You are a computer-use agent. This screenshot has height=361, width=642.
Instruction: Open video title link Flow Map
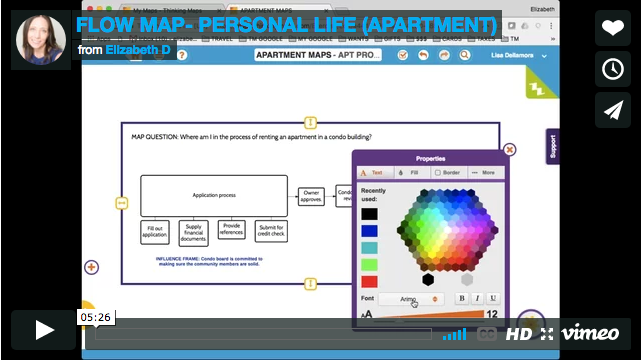pos(287,25)
